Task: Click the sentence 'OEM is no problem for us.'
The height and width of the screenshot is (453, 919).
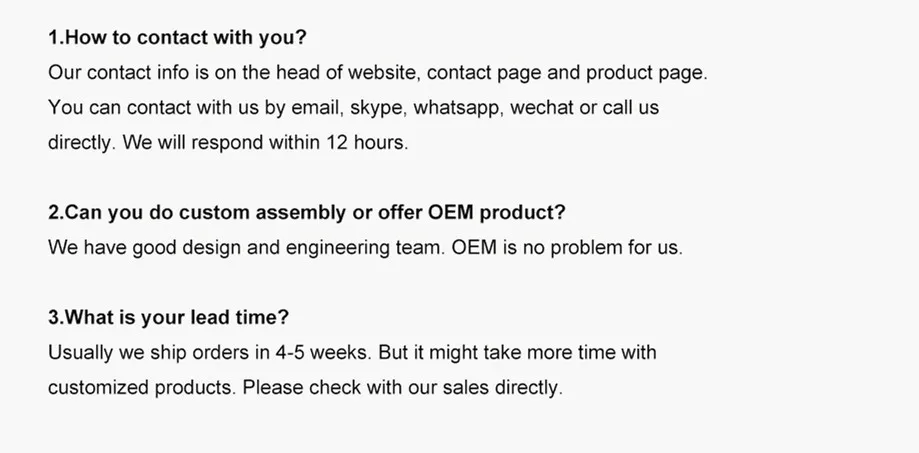Action: [567, 247]
